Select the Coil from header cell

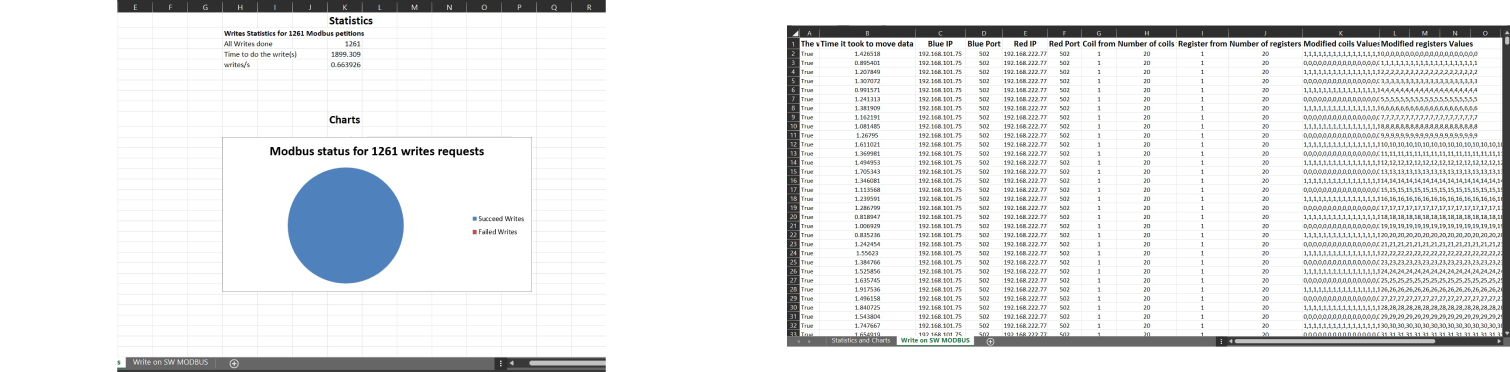point(1099,44)
